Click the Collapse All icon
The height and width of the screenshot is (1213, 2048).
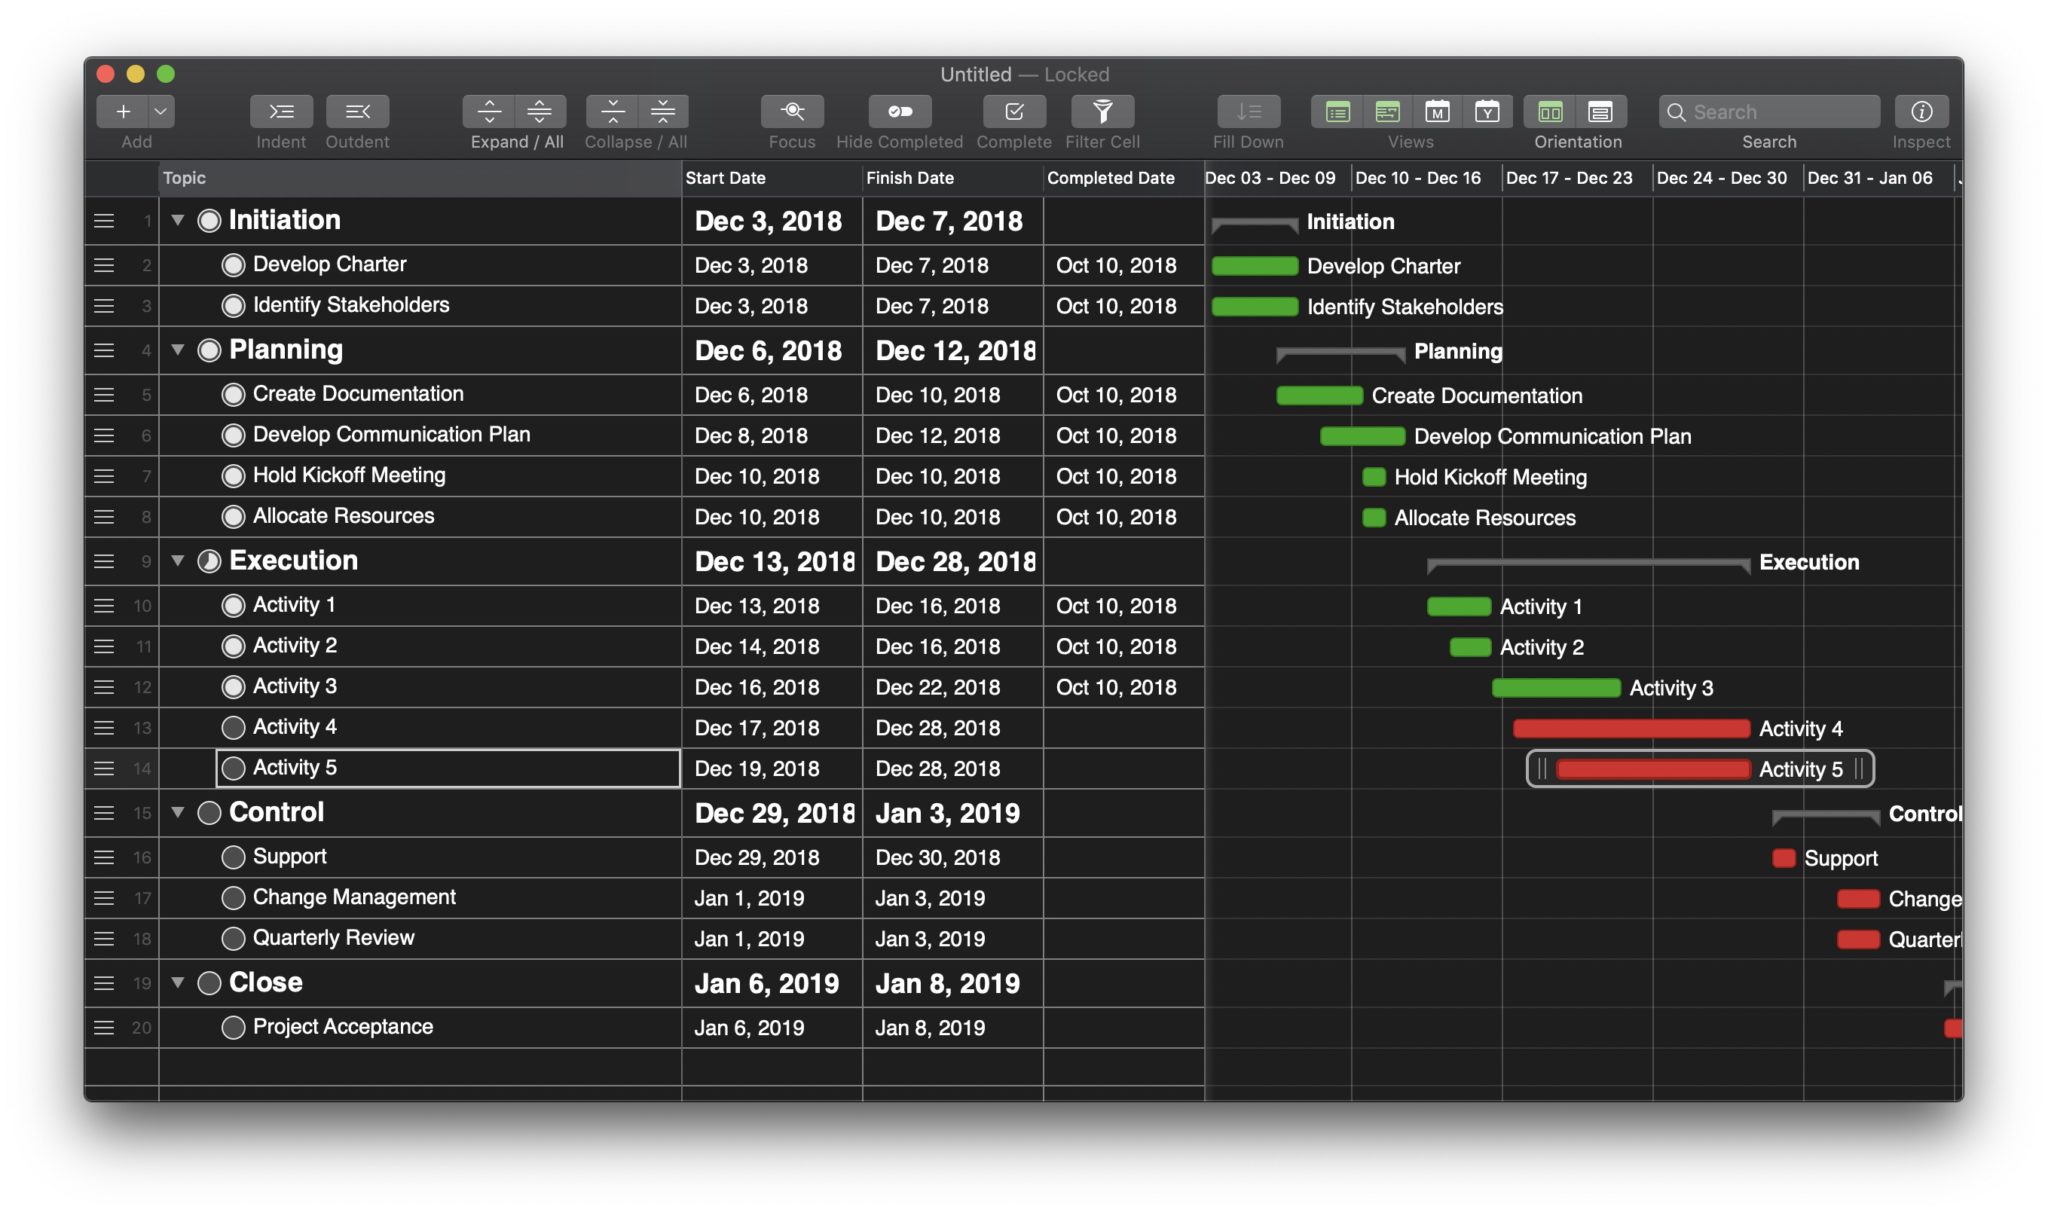coord(663,111)
